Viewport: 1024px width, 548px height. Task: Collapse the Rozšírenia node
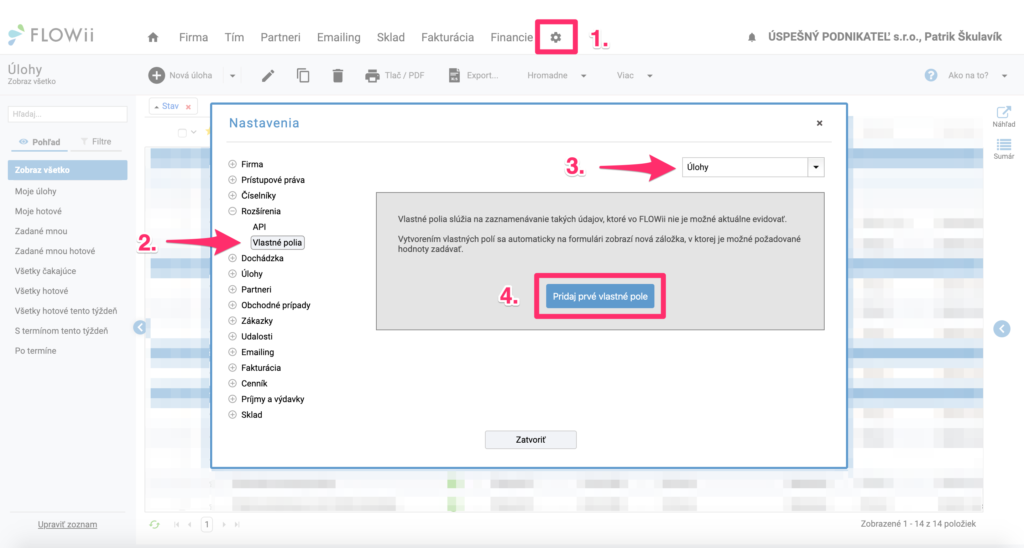(232, 211)
